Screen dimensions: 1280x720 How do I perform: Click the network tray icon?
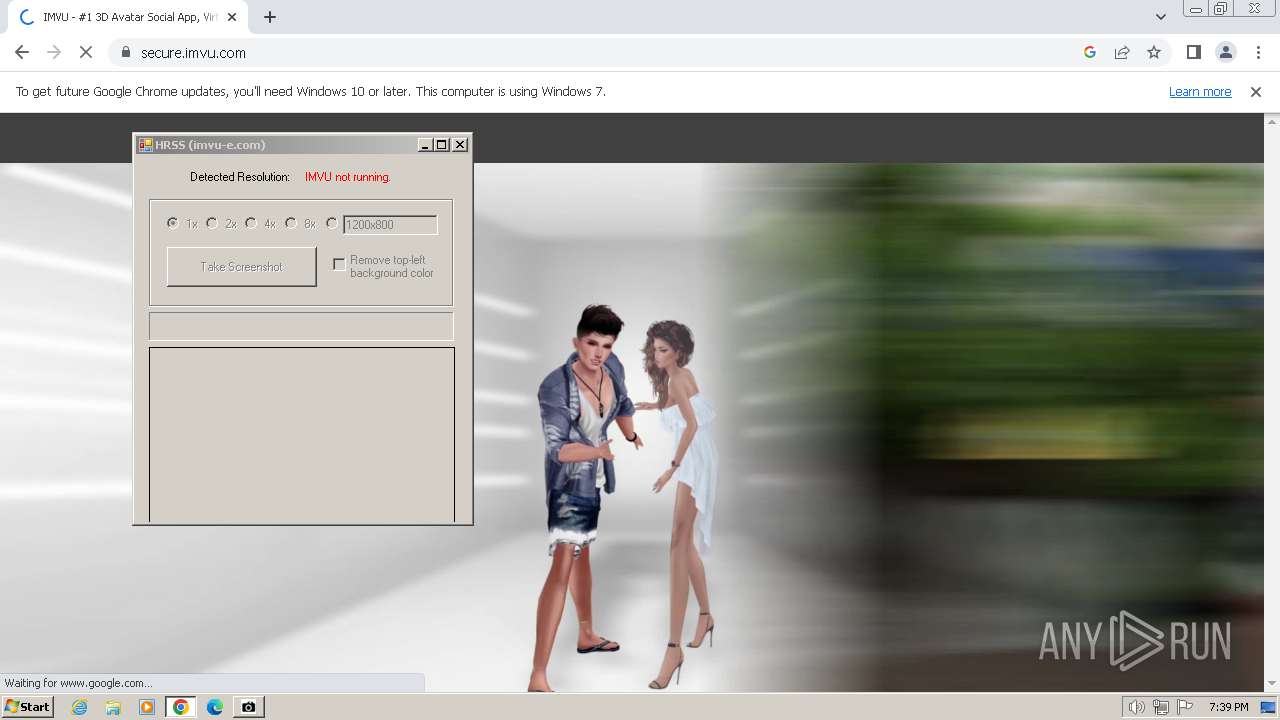(x=1161, y=707)
